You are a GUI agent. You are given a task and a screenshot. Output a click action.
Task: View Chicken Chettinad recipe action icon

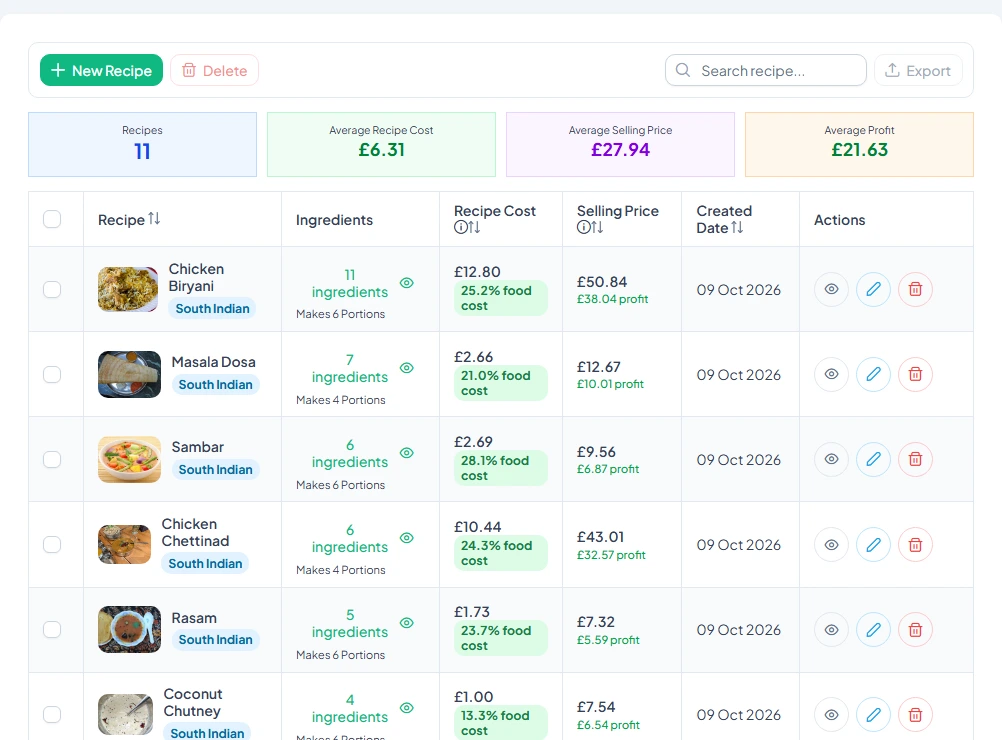tap(831, 544)
